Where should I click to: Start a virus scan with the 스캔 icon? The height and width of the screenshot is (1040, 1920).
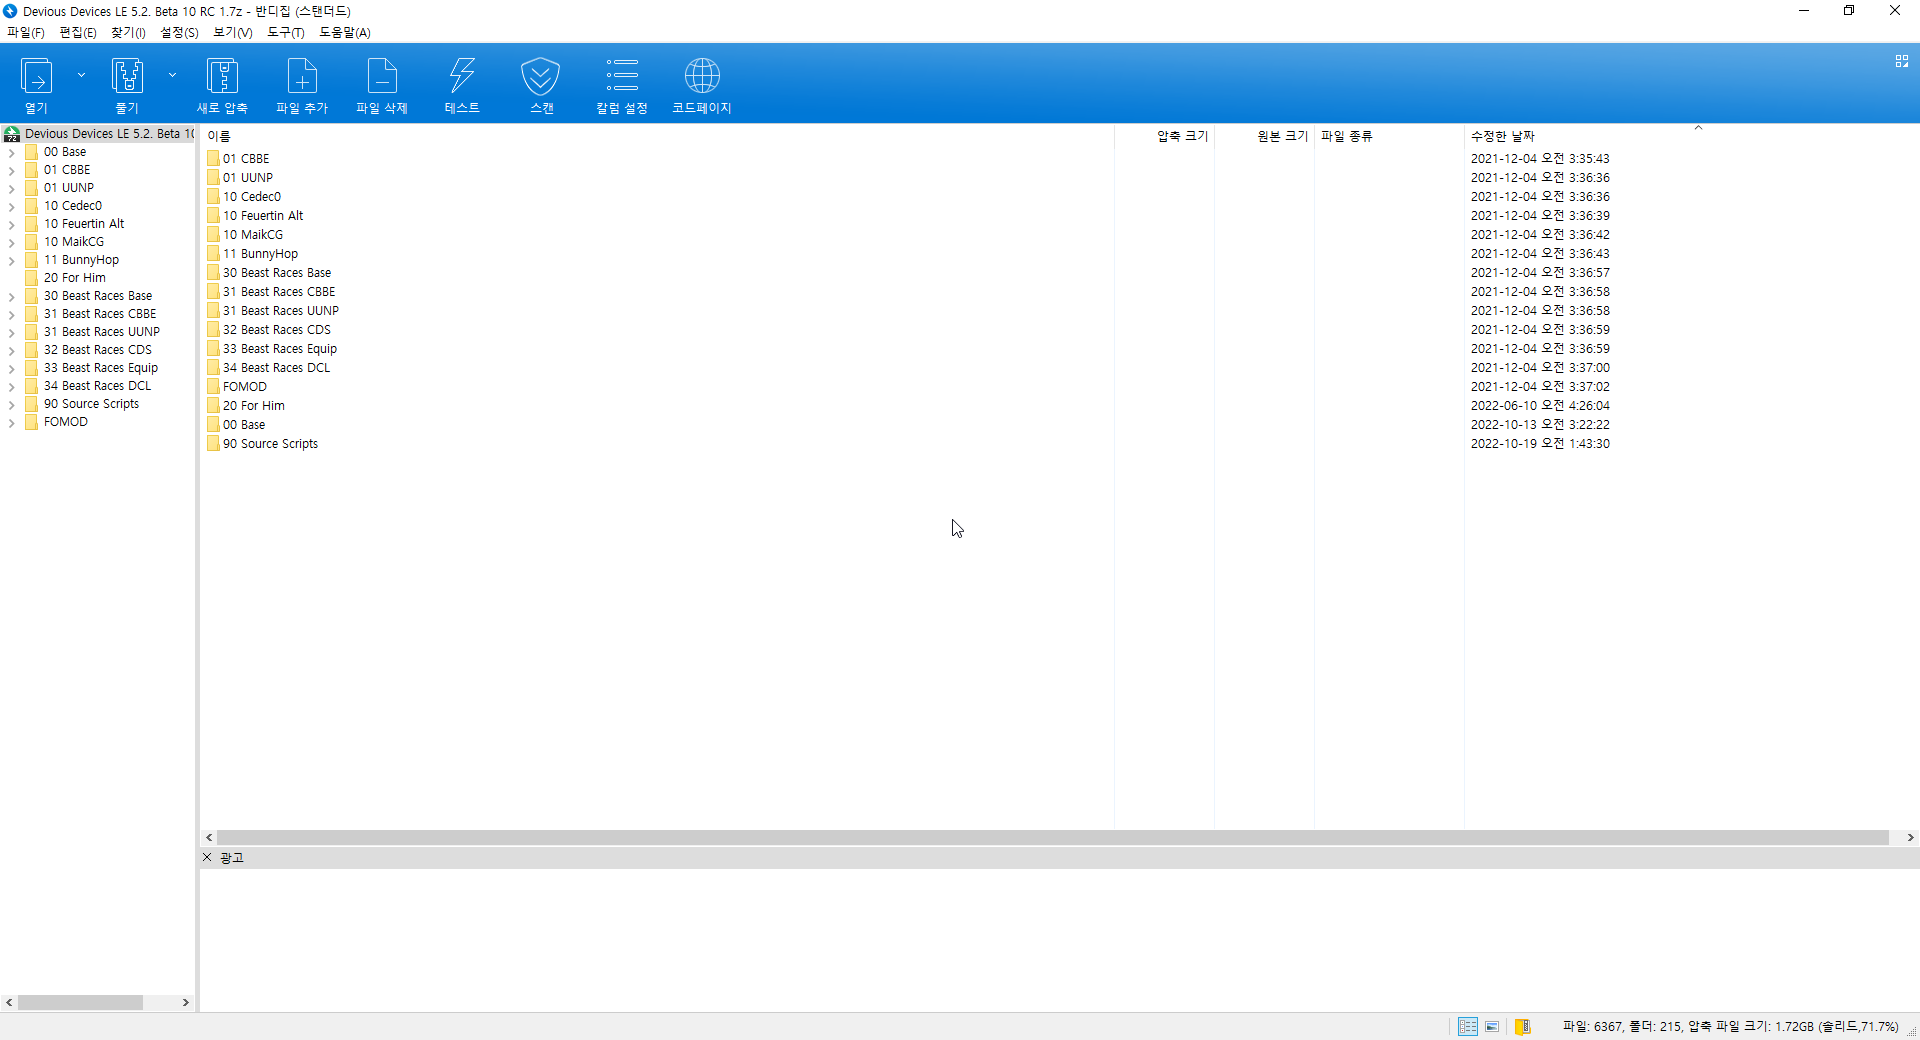(x=541, y=85)
